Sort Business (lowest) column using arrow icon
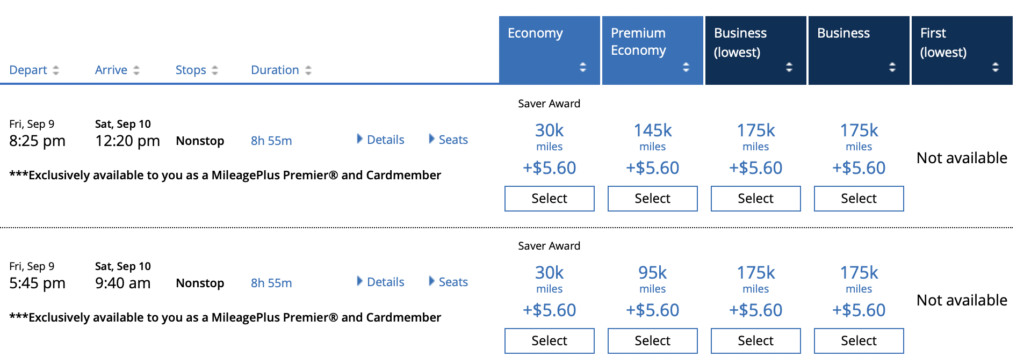The height and width of the screenshot is (364, 1024). [x=789, y=67]
